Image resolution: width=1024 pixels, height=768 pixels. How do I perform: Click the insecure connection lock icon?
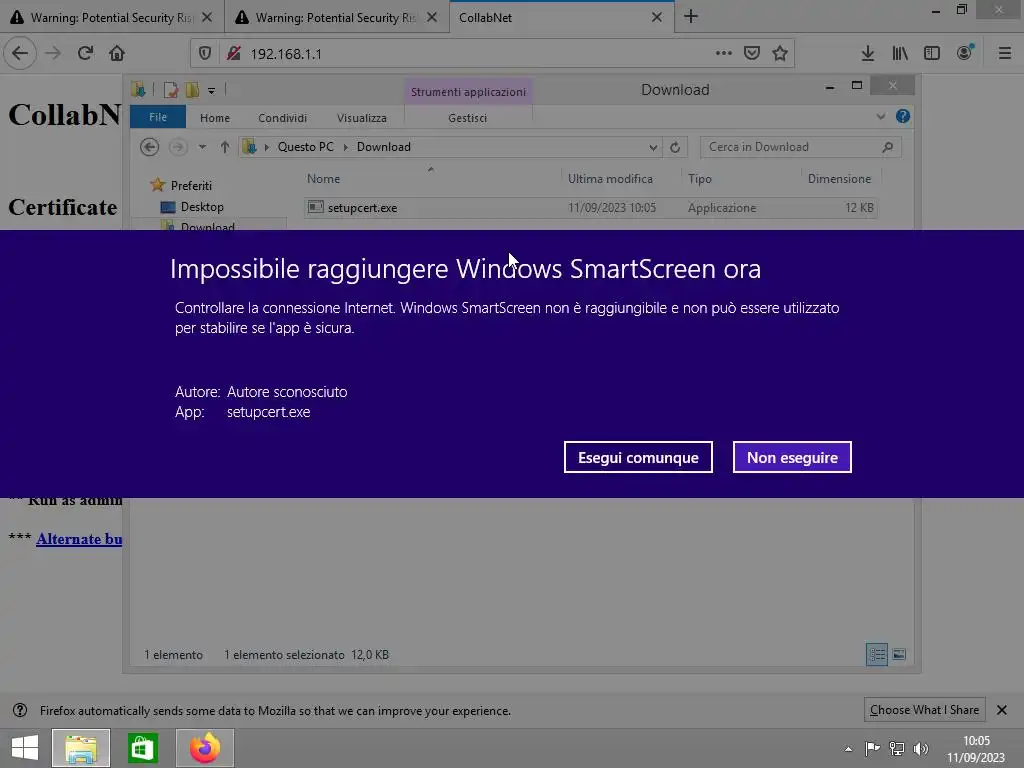[233, 54]
